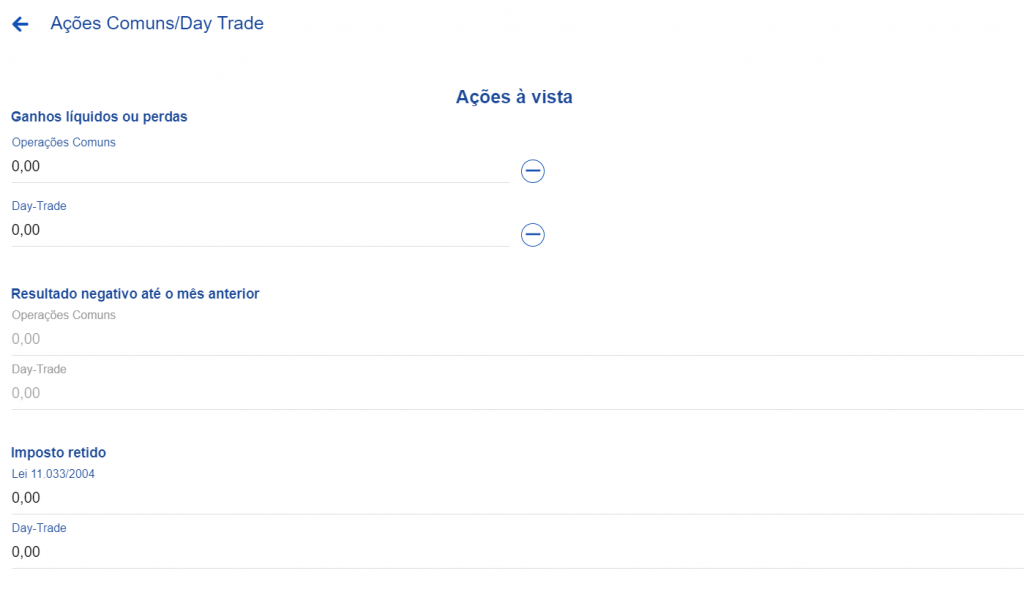Click Resultado negativo até o mês anterior heading

[x=135, y=294]
